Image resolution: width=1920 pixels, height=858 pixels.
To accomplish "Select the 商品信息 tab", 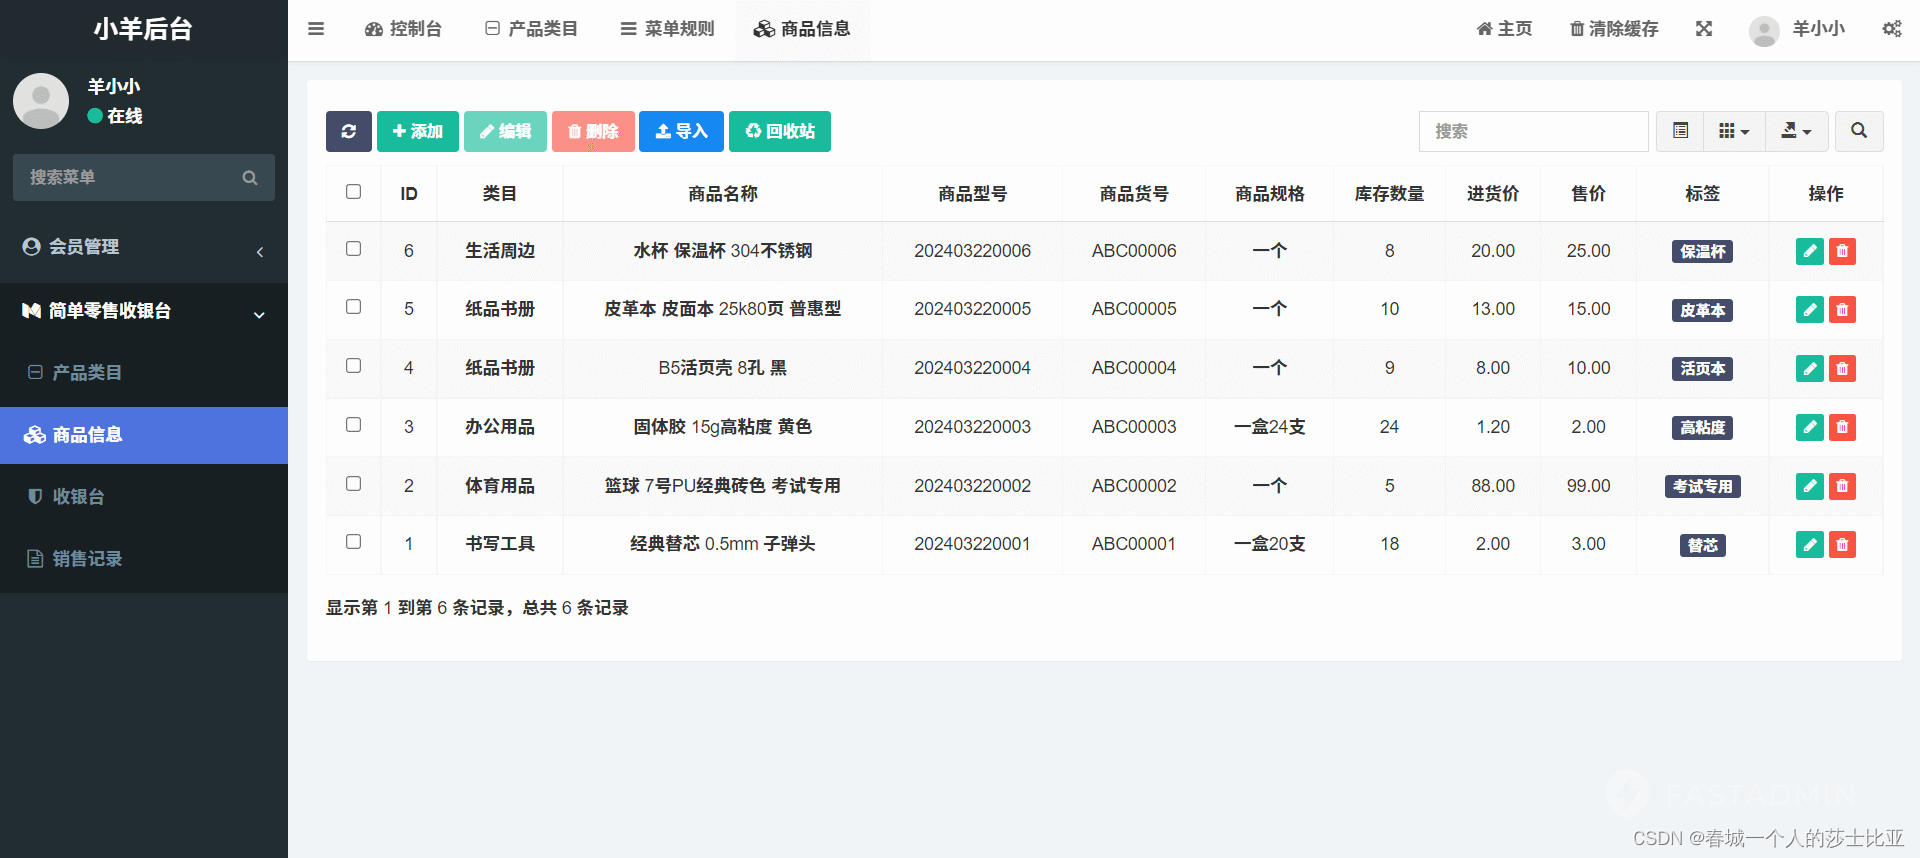I will tap(802, 29).
